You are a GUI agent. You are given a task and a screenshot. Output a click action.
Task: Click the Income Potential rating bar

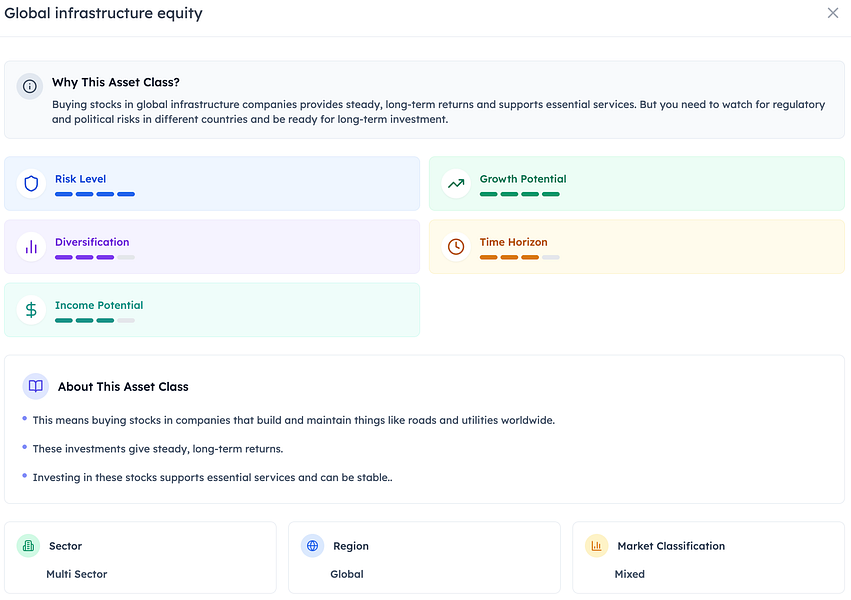(x=95, y=320)
